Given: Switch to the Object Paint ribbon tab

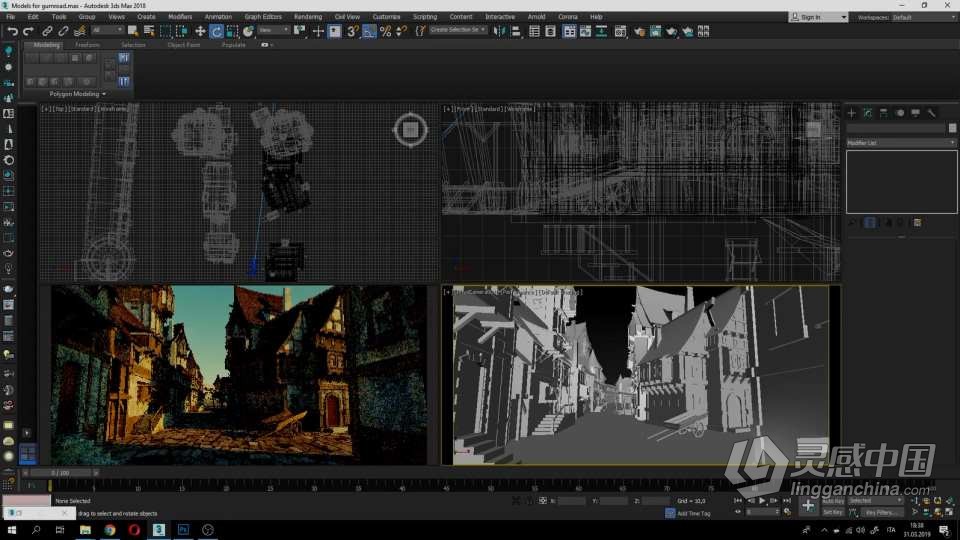Looking at the screenshot, I should 184,45.
